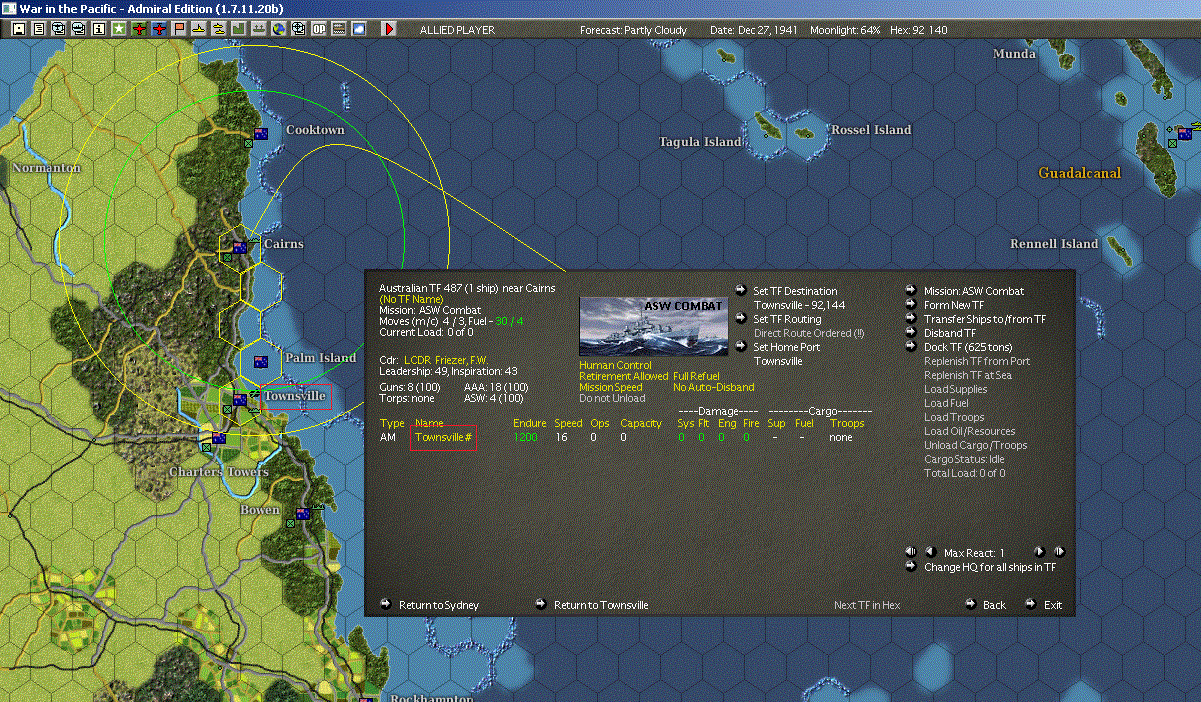Click the Townsville base flag on map
This screenshot has height=702, width=1201.
(240, 400)
